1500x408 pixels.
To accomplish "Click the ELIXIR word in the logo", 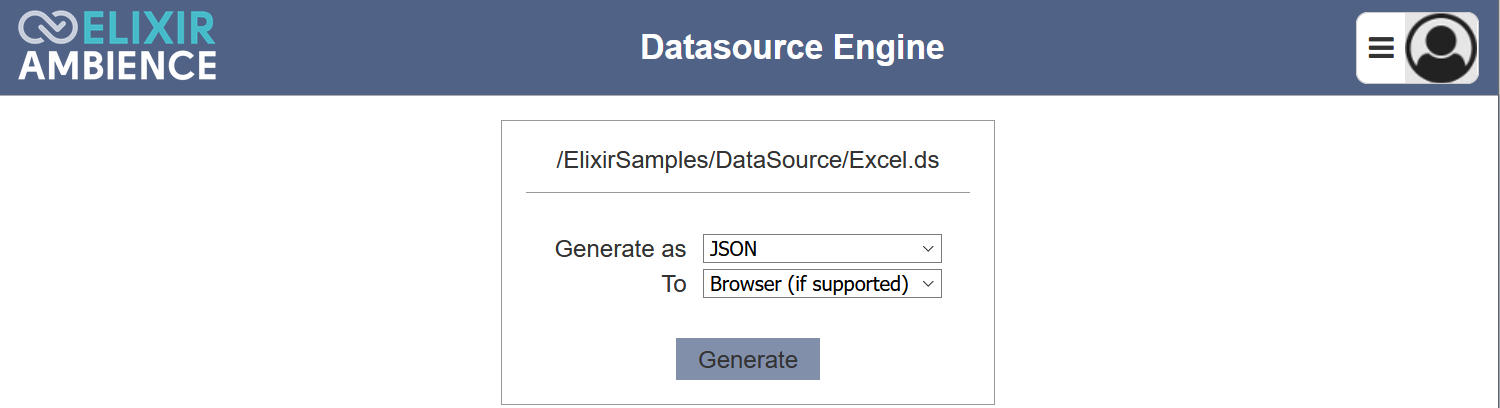I will click(147, 28).
